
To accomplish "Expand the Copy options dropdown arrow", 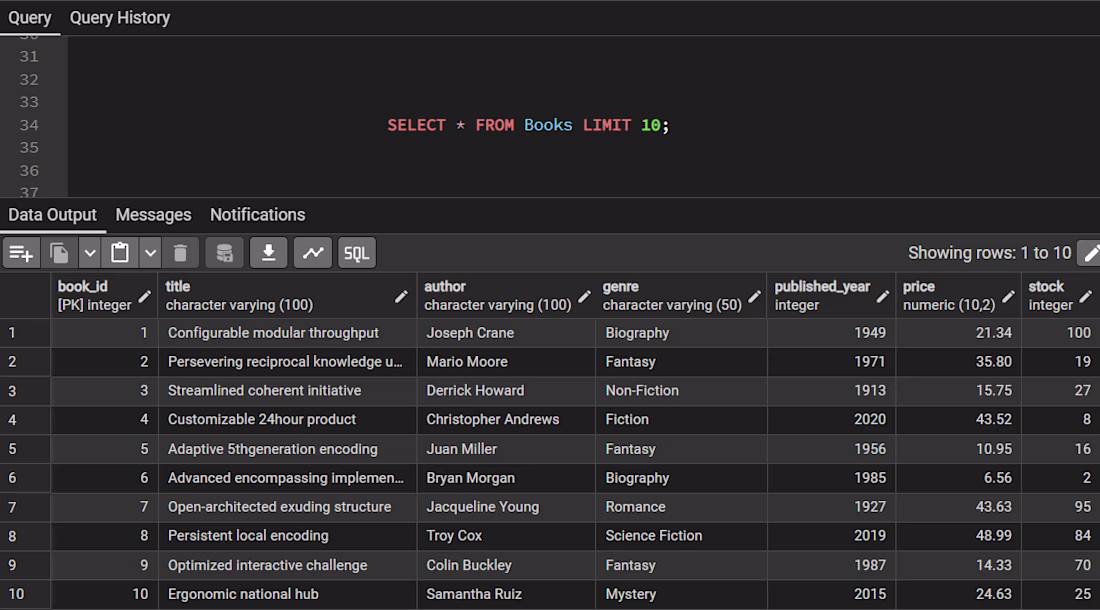I will [90, 253].
